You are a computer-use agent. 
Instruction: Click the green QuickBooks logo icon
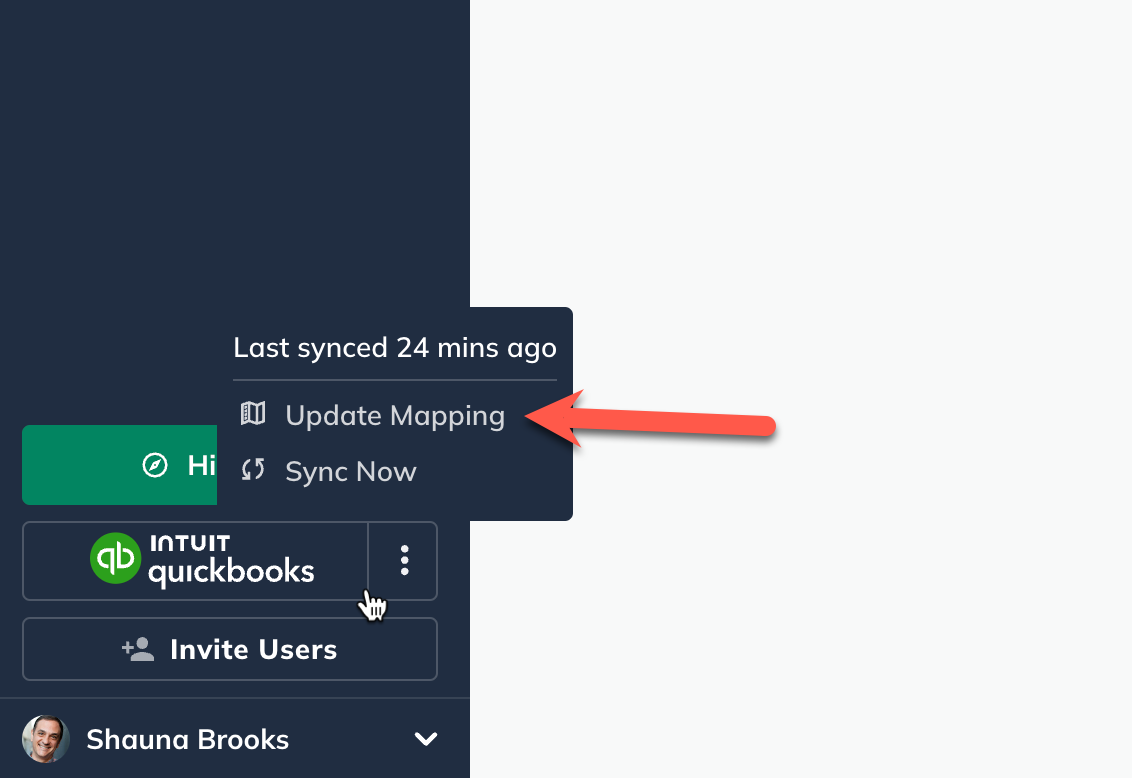coord(116,558)
